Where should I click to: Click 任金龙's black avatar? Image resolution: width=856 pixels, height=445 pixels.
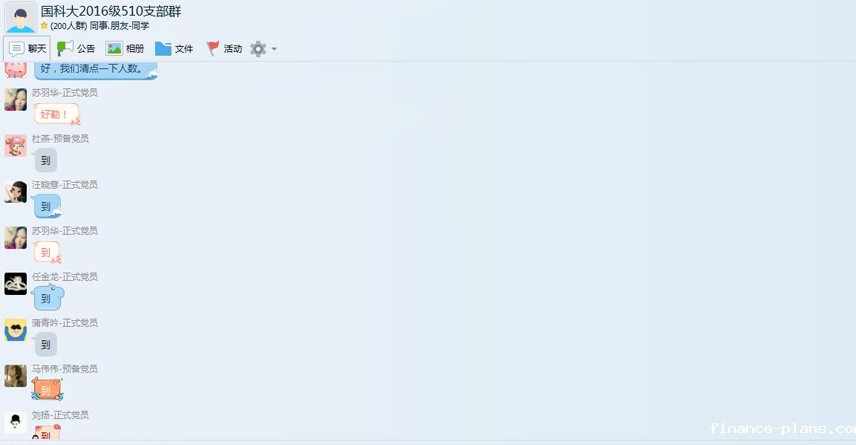tap(15, 284)
